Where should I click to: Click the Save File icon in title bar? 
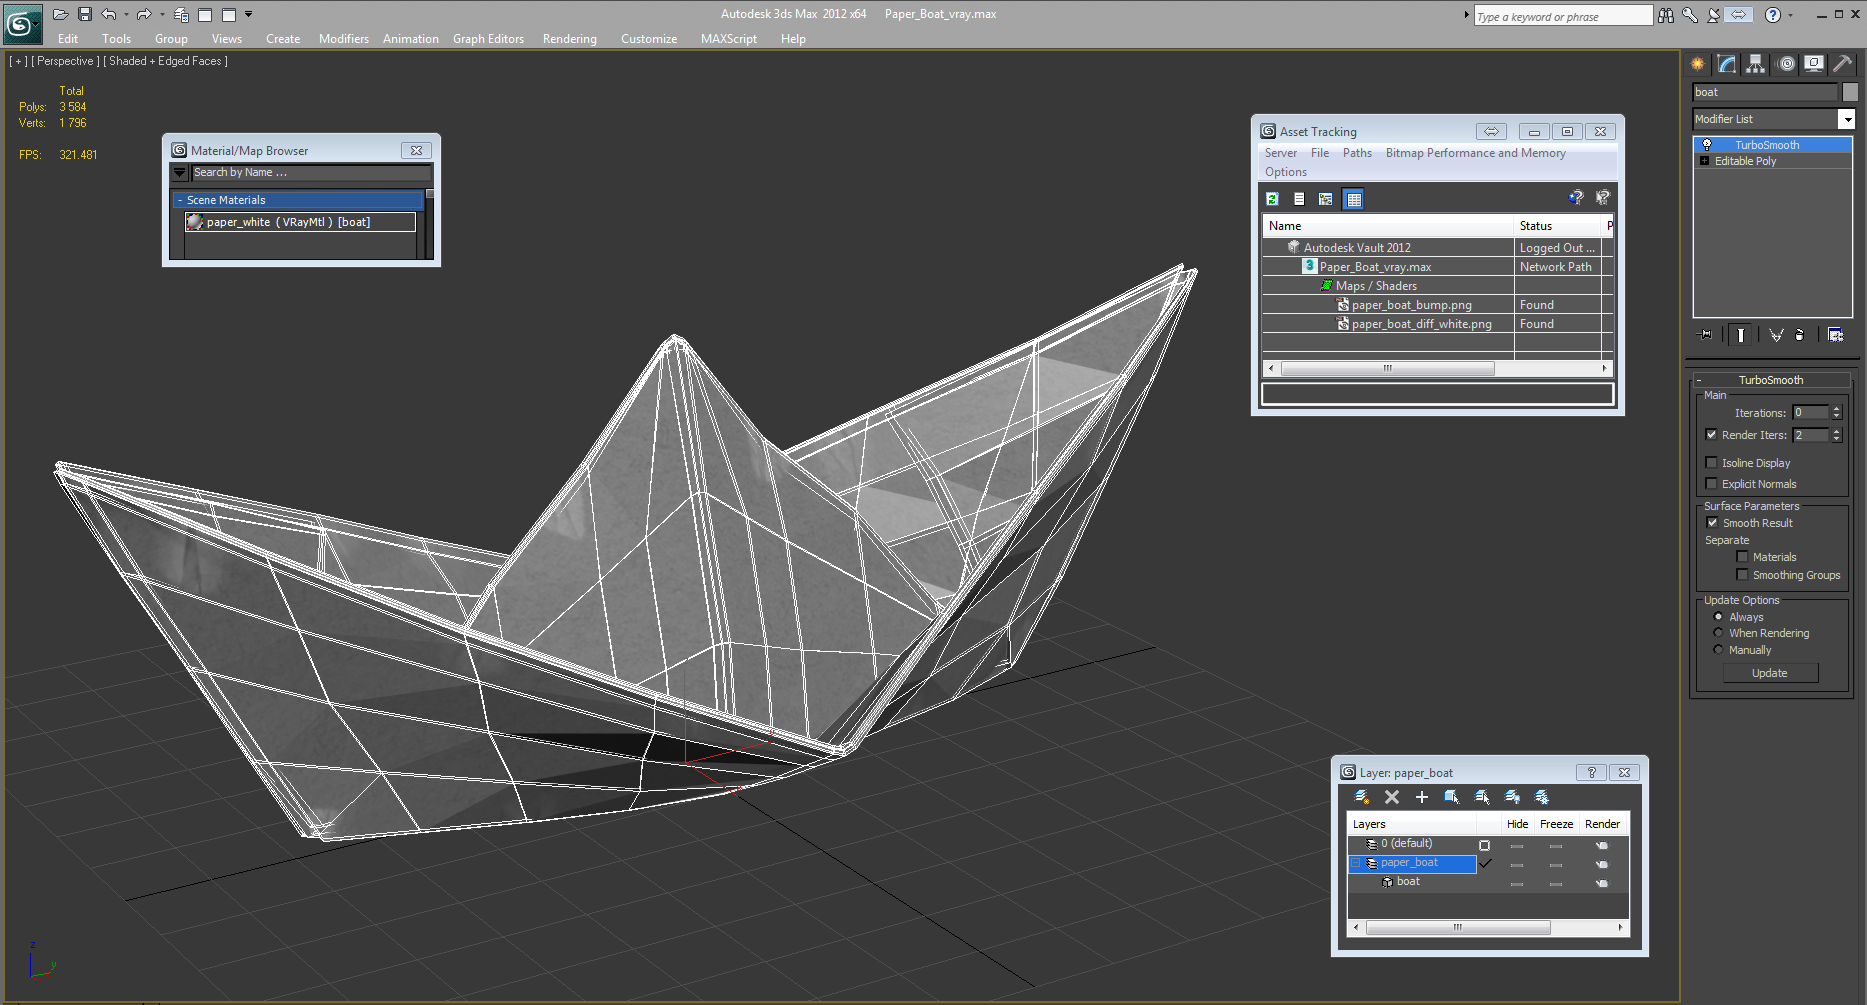tap(85, 14)
